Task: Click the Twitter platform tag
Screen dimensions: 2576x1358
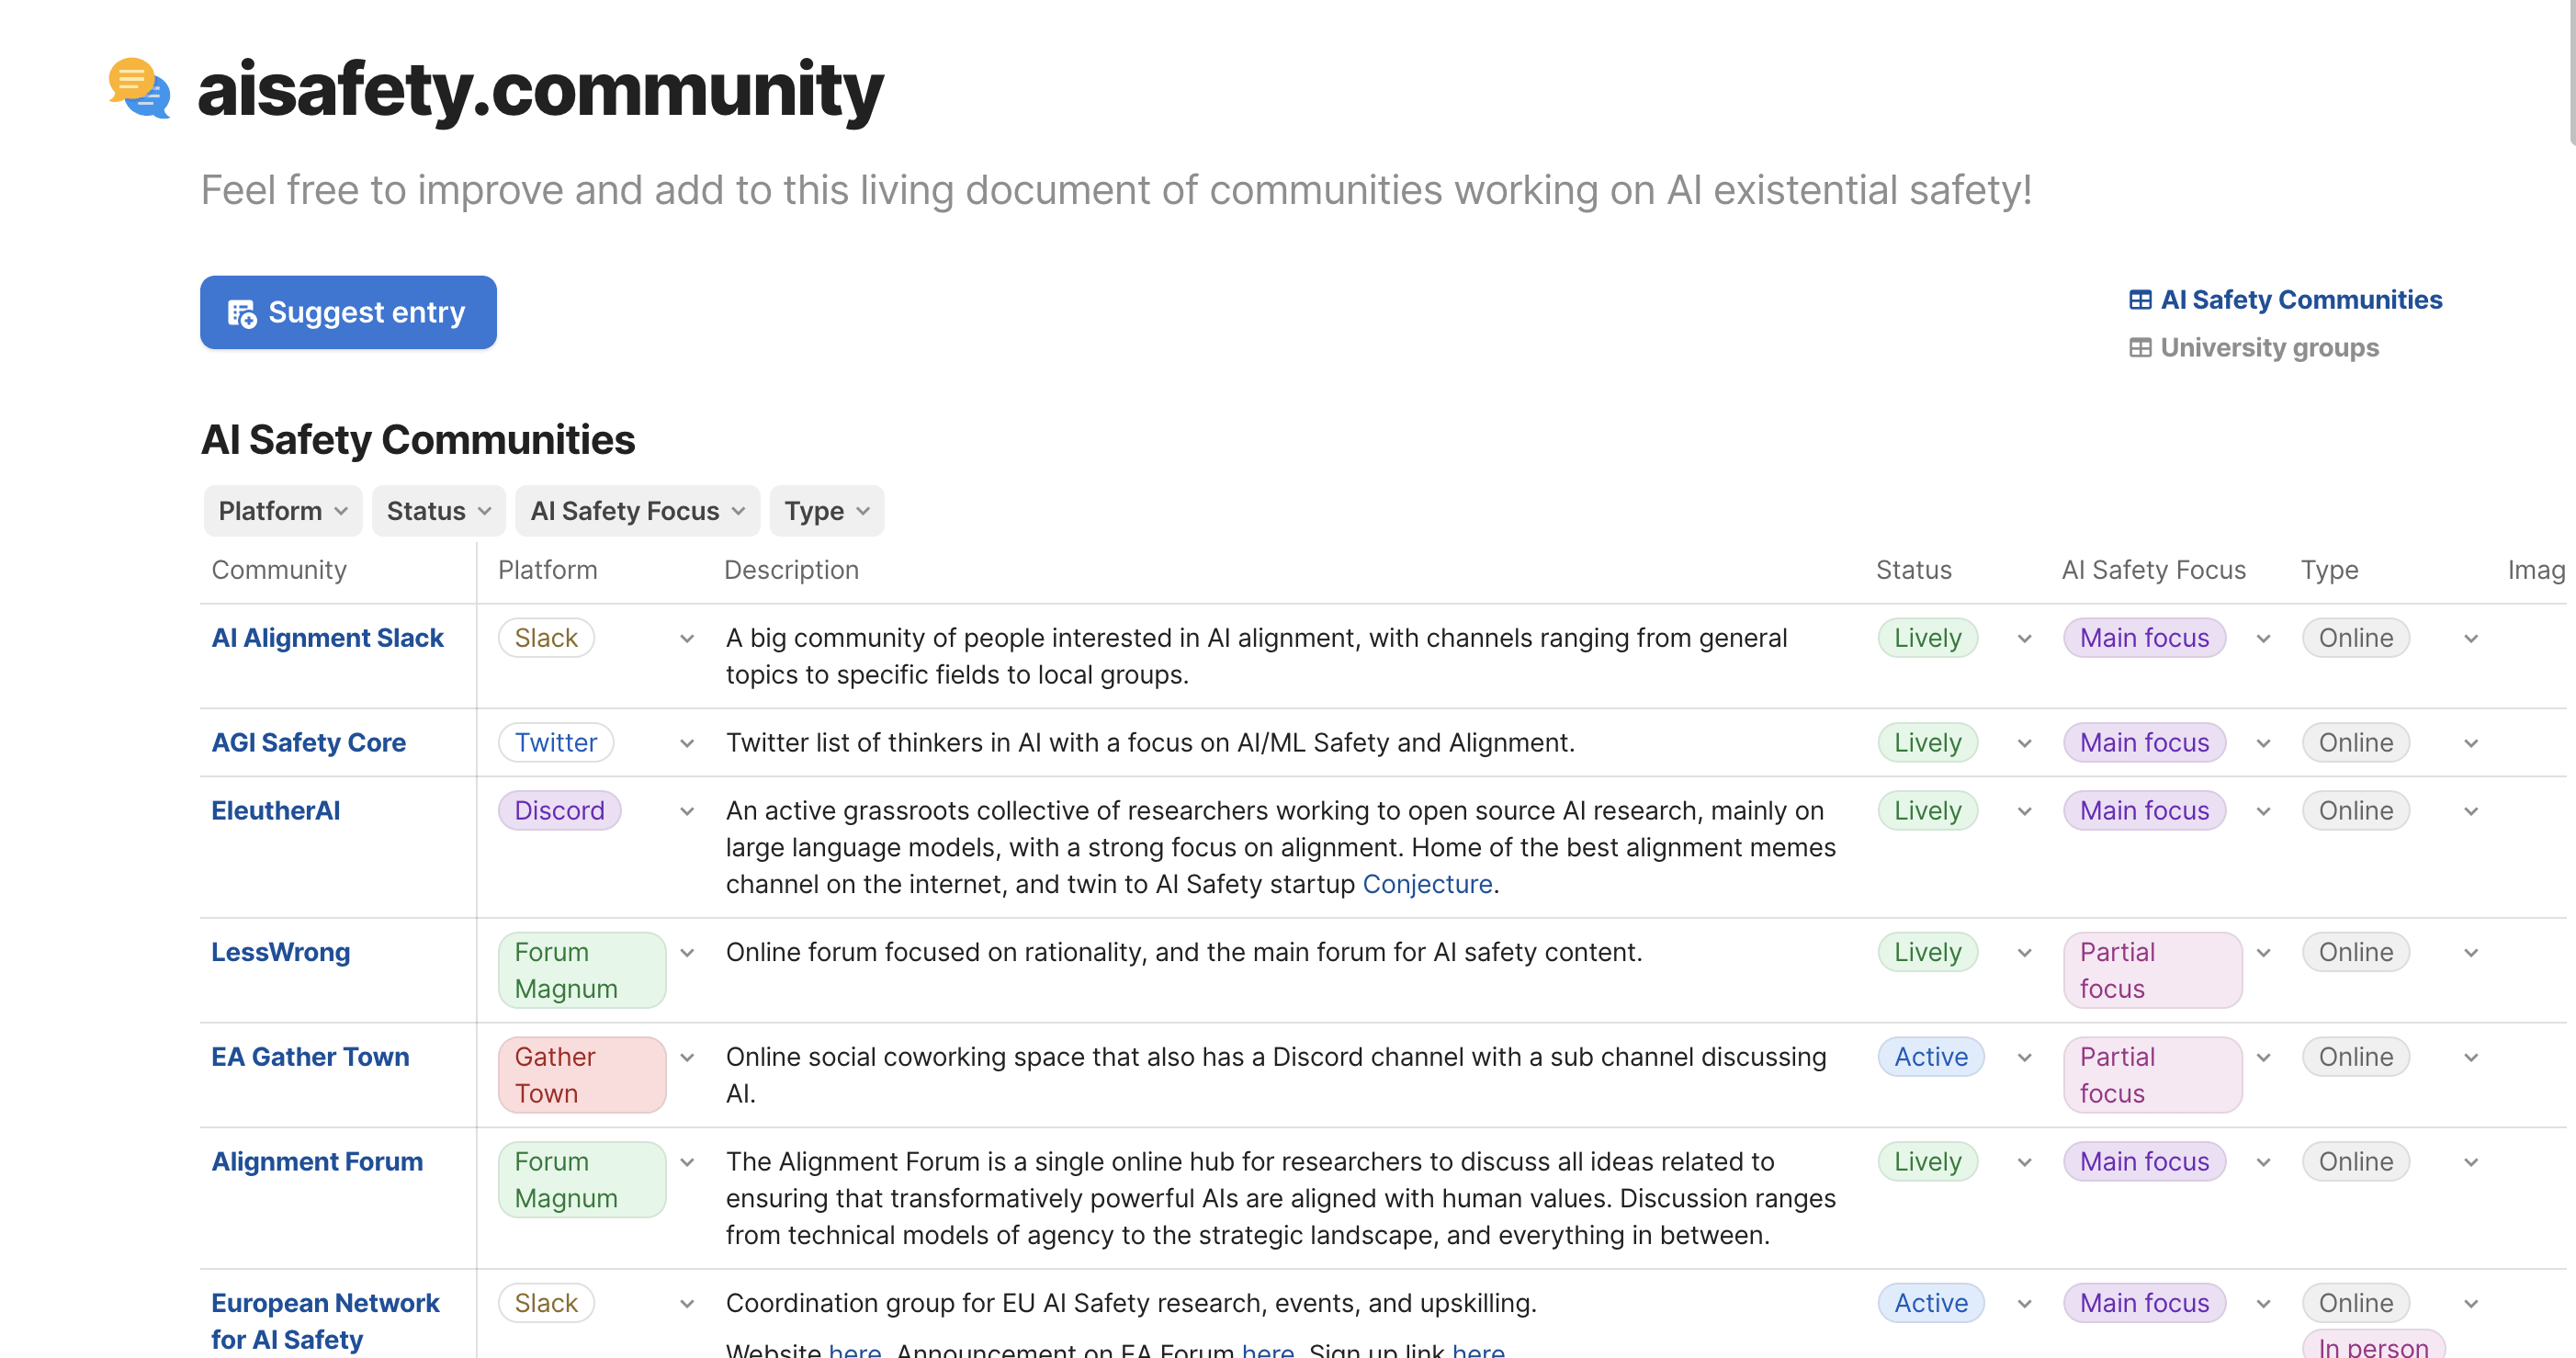Action: [556, 742]
